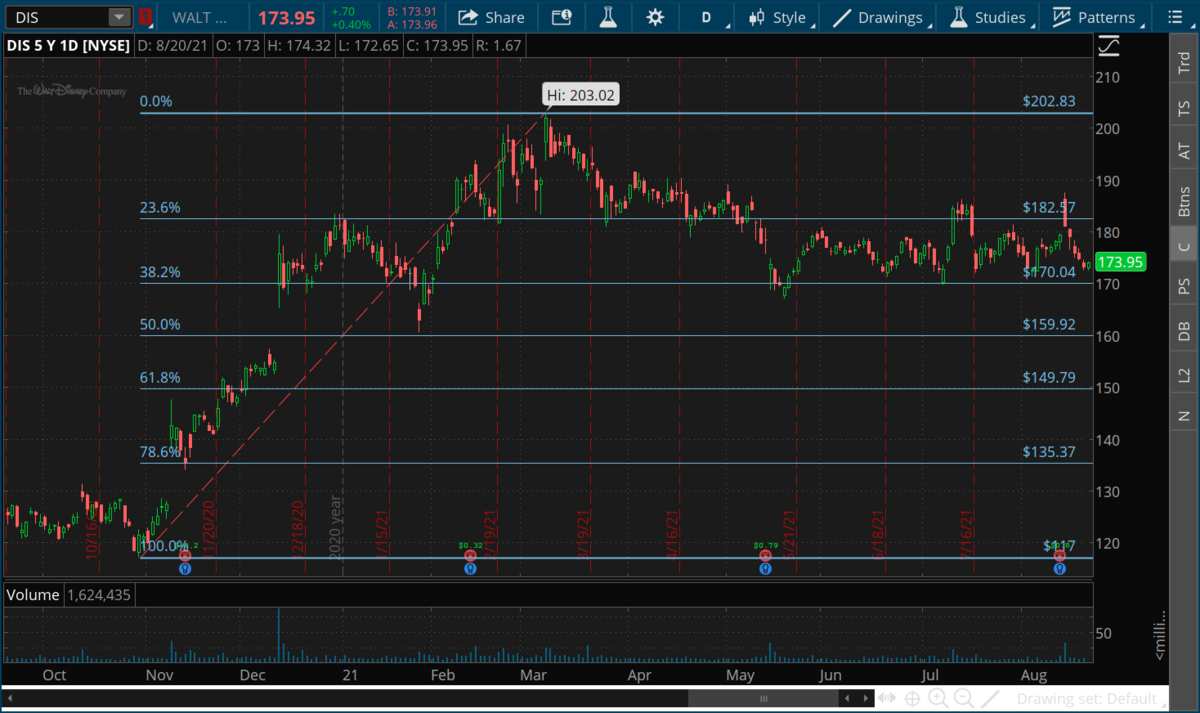Open chart settings gear icon
This screenshot has height=713, width=1200.
655,17
